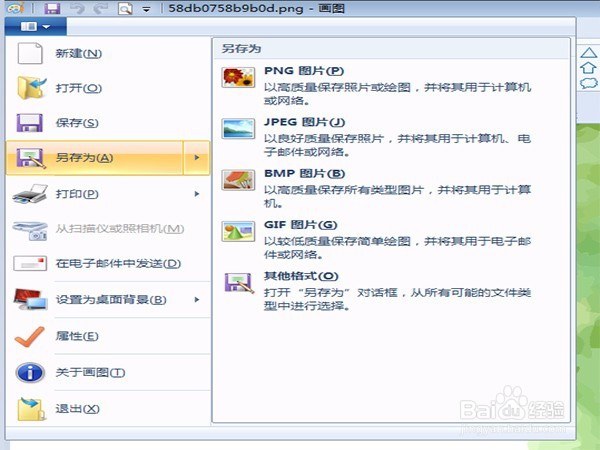
Task: Open the quick access toolbar customize arrow
Action: (146, 9)
